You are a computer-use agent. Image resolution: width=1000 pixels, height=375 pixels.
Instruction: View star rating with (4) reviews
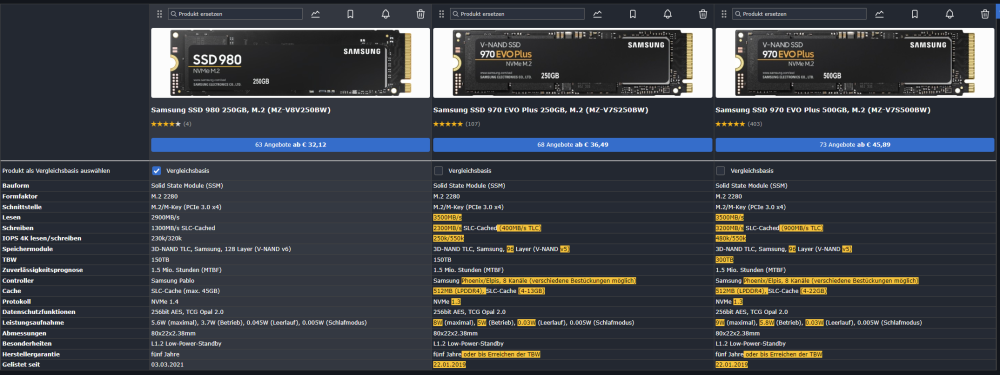coord(171,124)
